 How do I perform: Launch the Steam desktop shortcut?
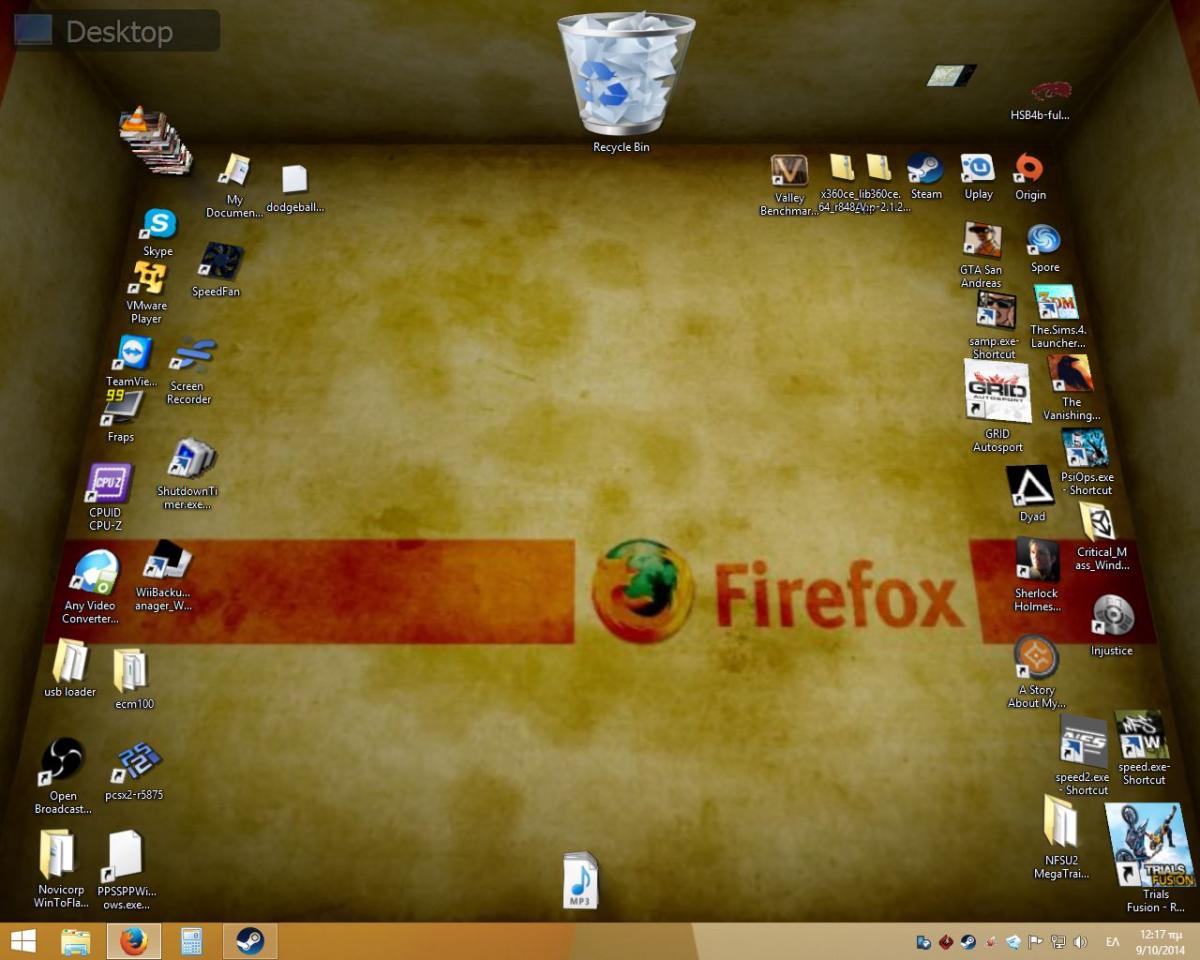click(925, 168)
